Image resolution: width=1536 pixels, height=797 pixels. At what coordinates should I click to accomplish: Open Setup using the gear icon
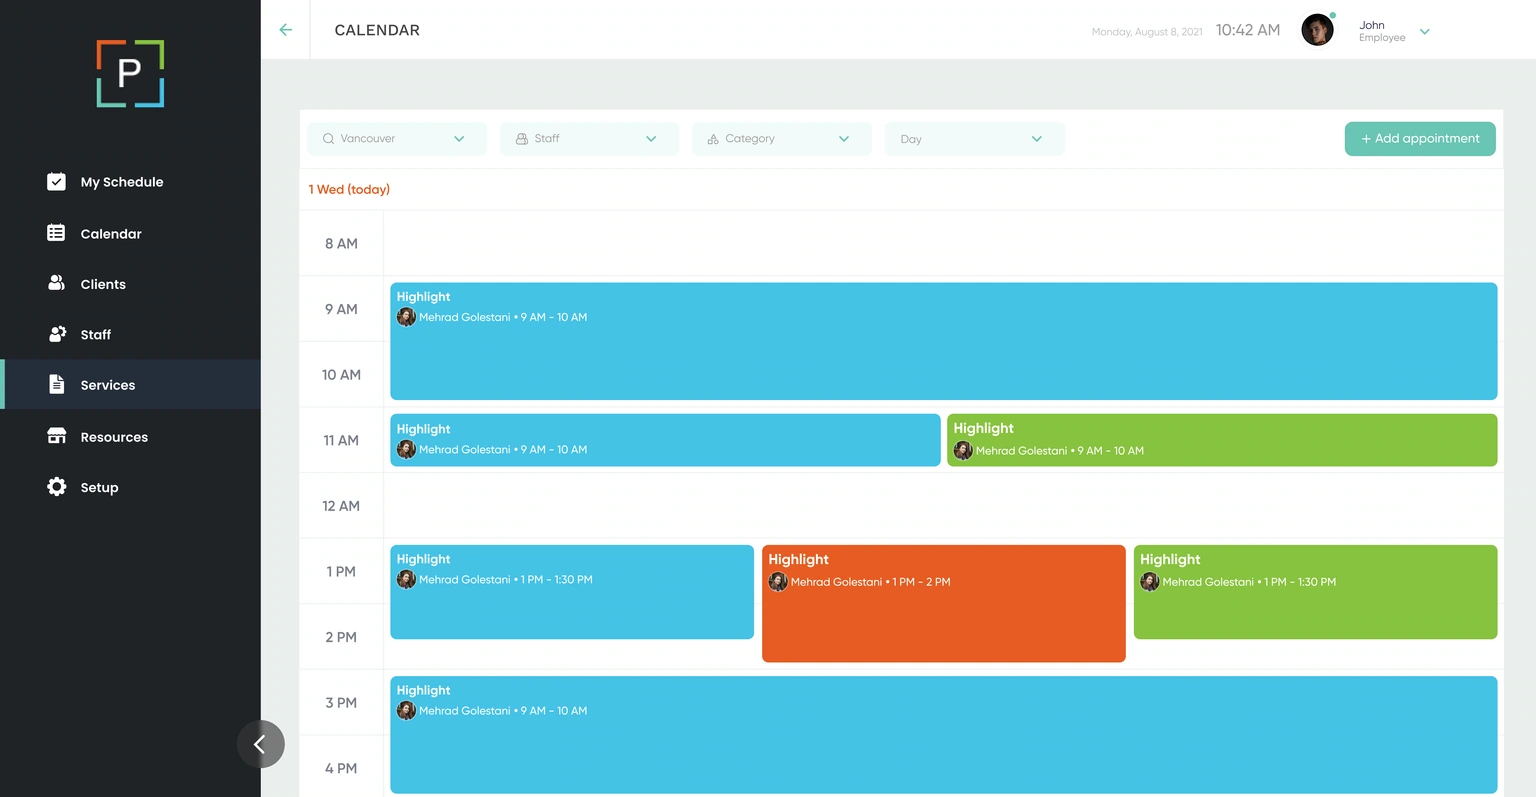pos(57,487)
